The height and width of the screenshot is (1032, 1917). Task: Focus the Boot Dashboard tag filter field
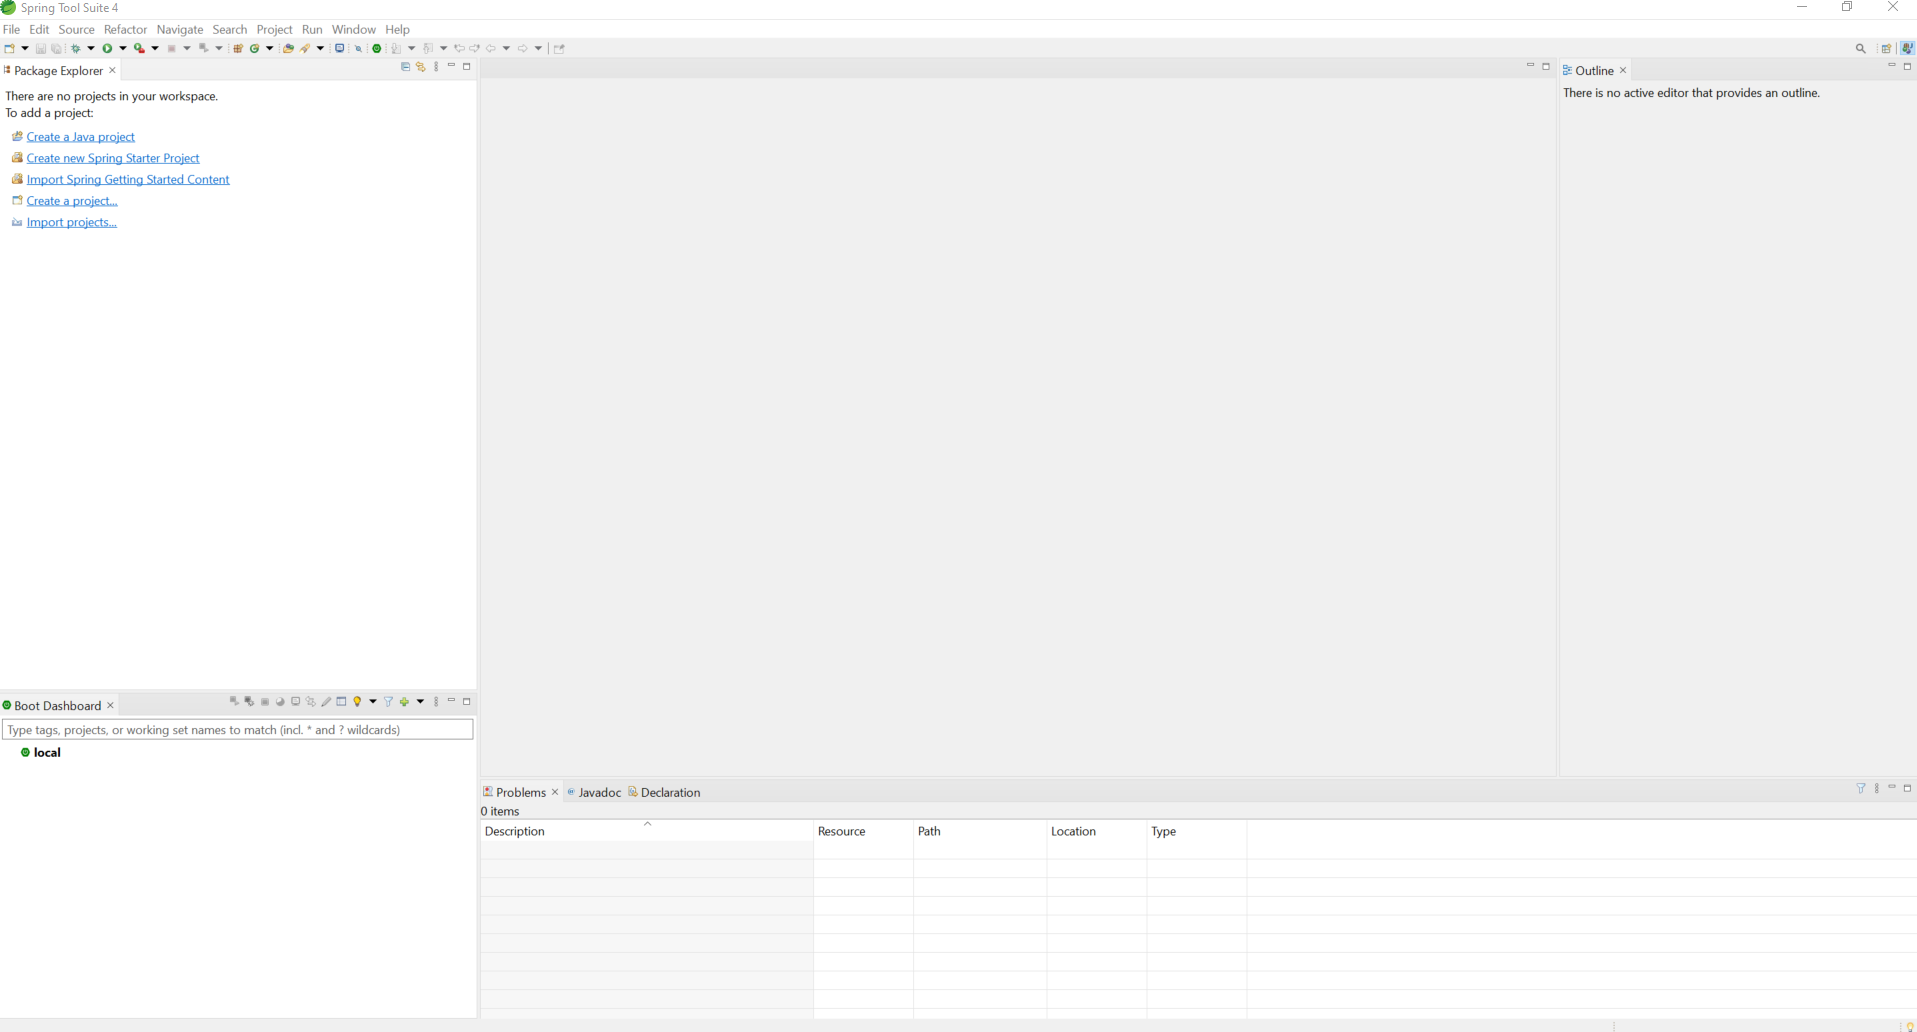[238, 730]
